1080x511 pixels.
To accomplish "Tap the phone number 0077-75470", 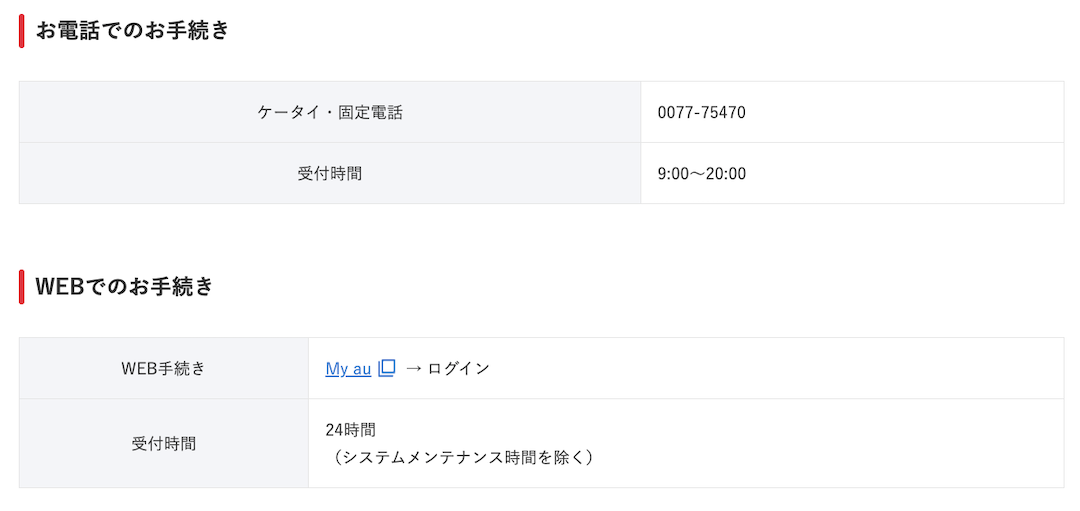I will 701,112.
